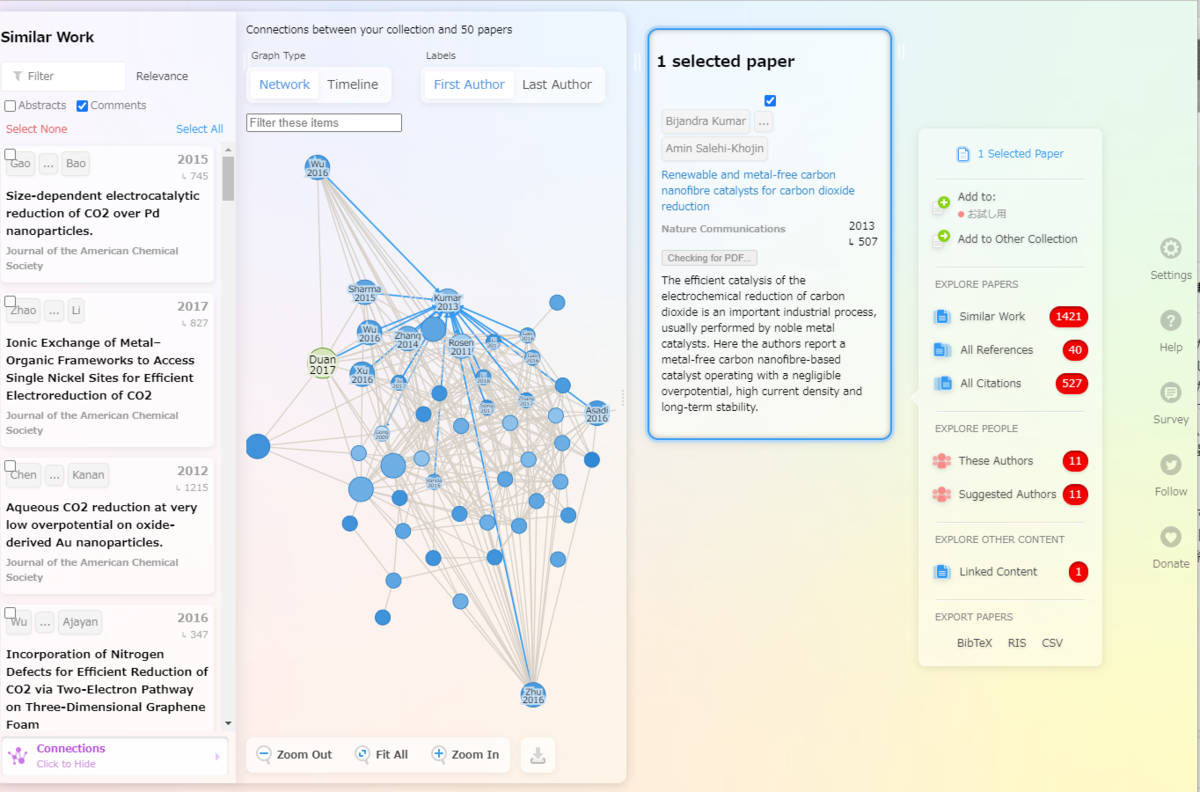Screen dimensions: 1200x792
Task: Click the Similar Work papers icon
Action: click(x=942, y=317)
